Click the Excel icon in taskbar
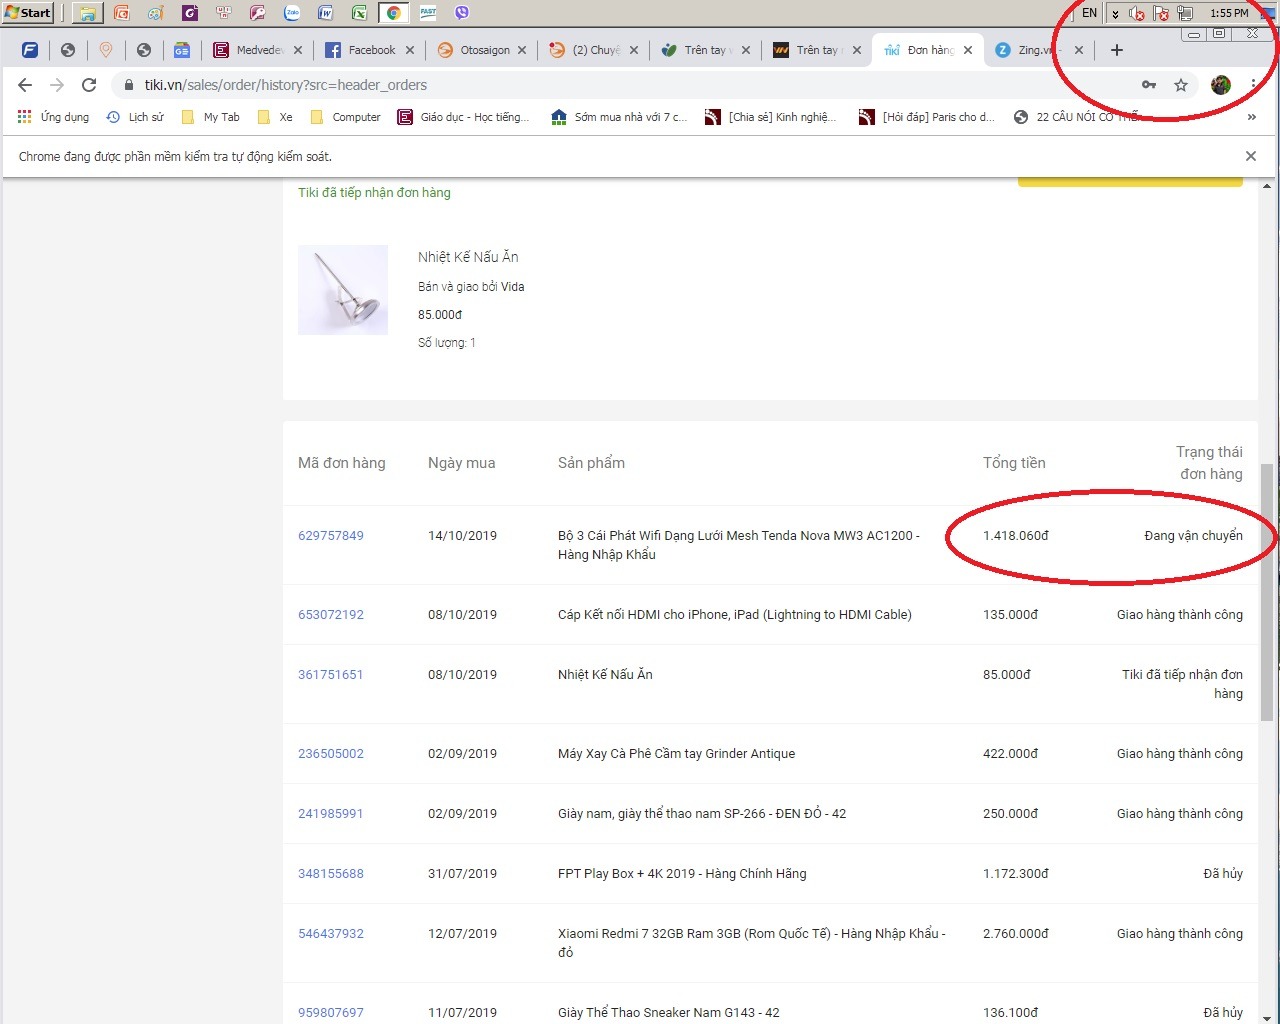The width and height of the screenshot is (1280, 1024). click(x=358, y=13)
